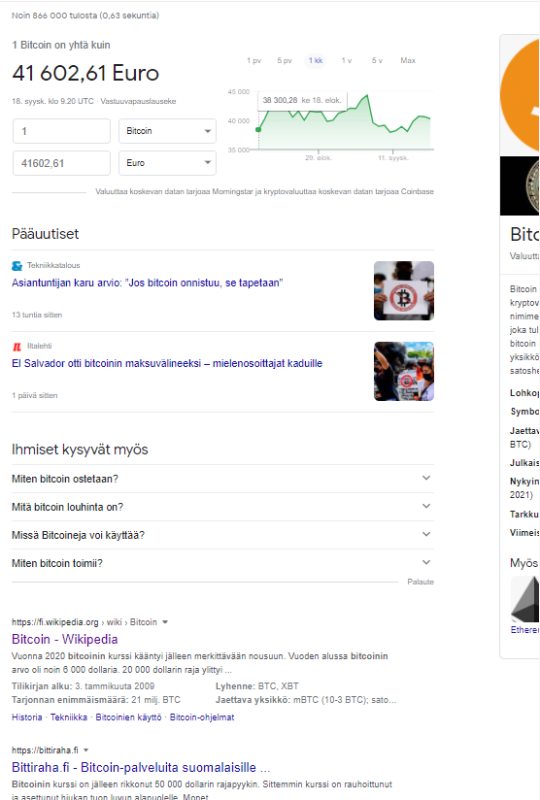
Task: Click the Bitcoin amount field showing 1
Action: pyautogui.click(x=62, y=131)
